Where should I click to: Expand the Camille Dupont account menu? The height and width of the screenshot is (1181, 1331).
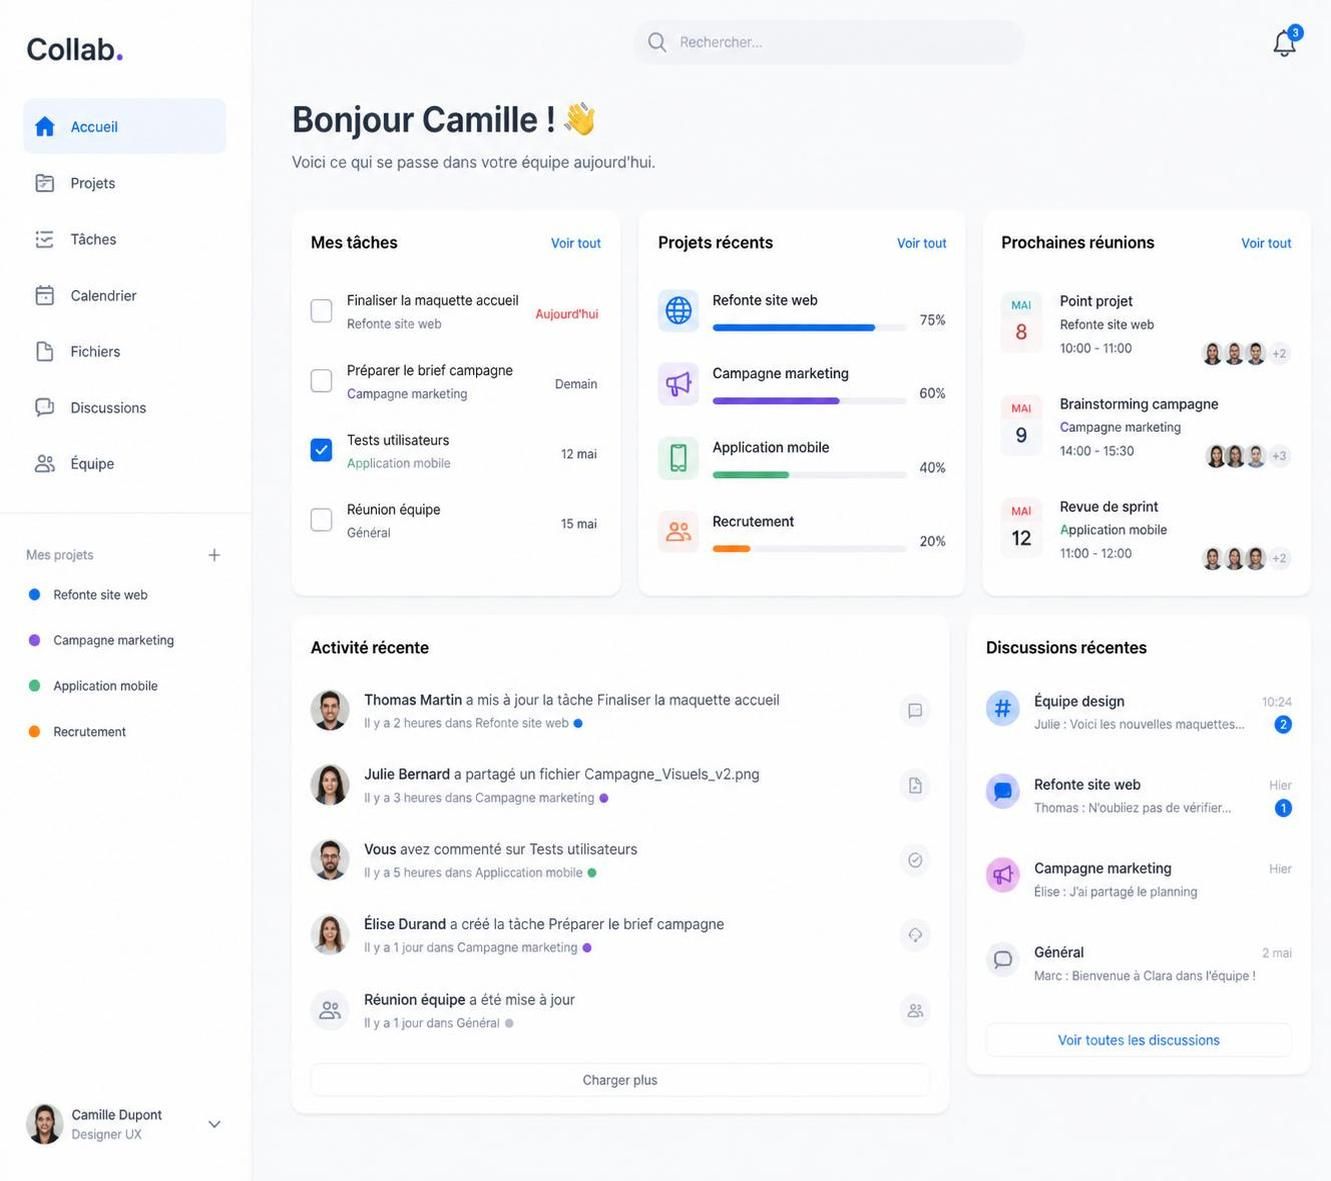point(214,1124)
